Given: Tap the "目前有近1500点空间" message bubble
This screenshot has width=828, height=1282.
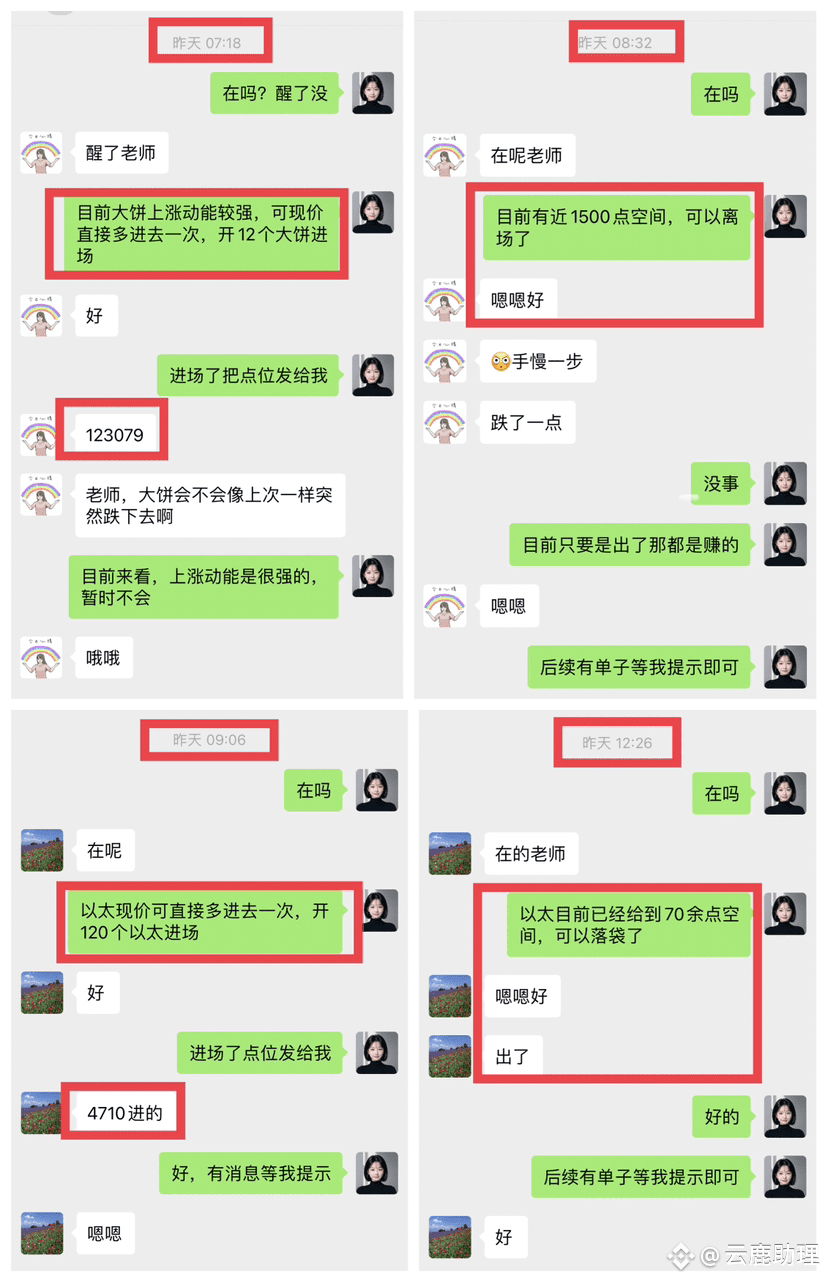Looking at the screenshot, I should point(617,228).
